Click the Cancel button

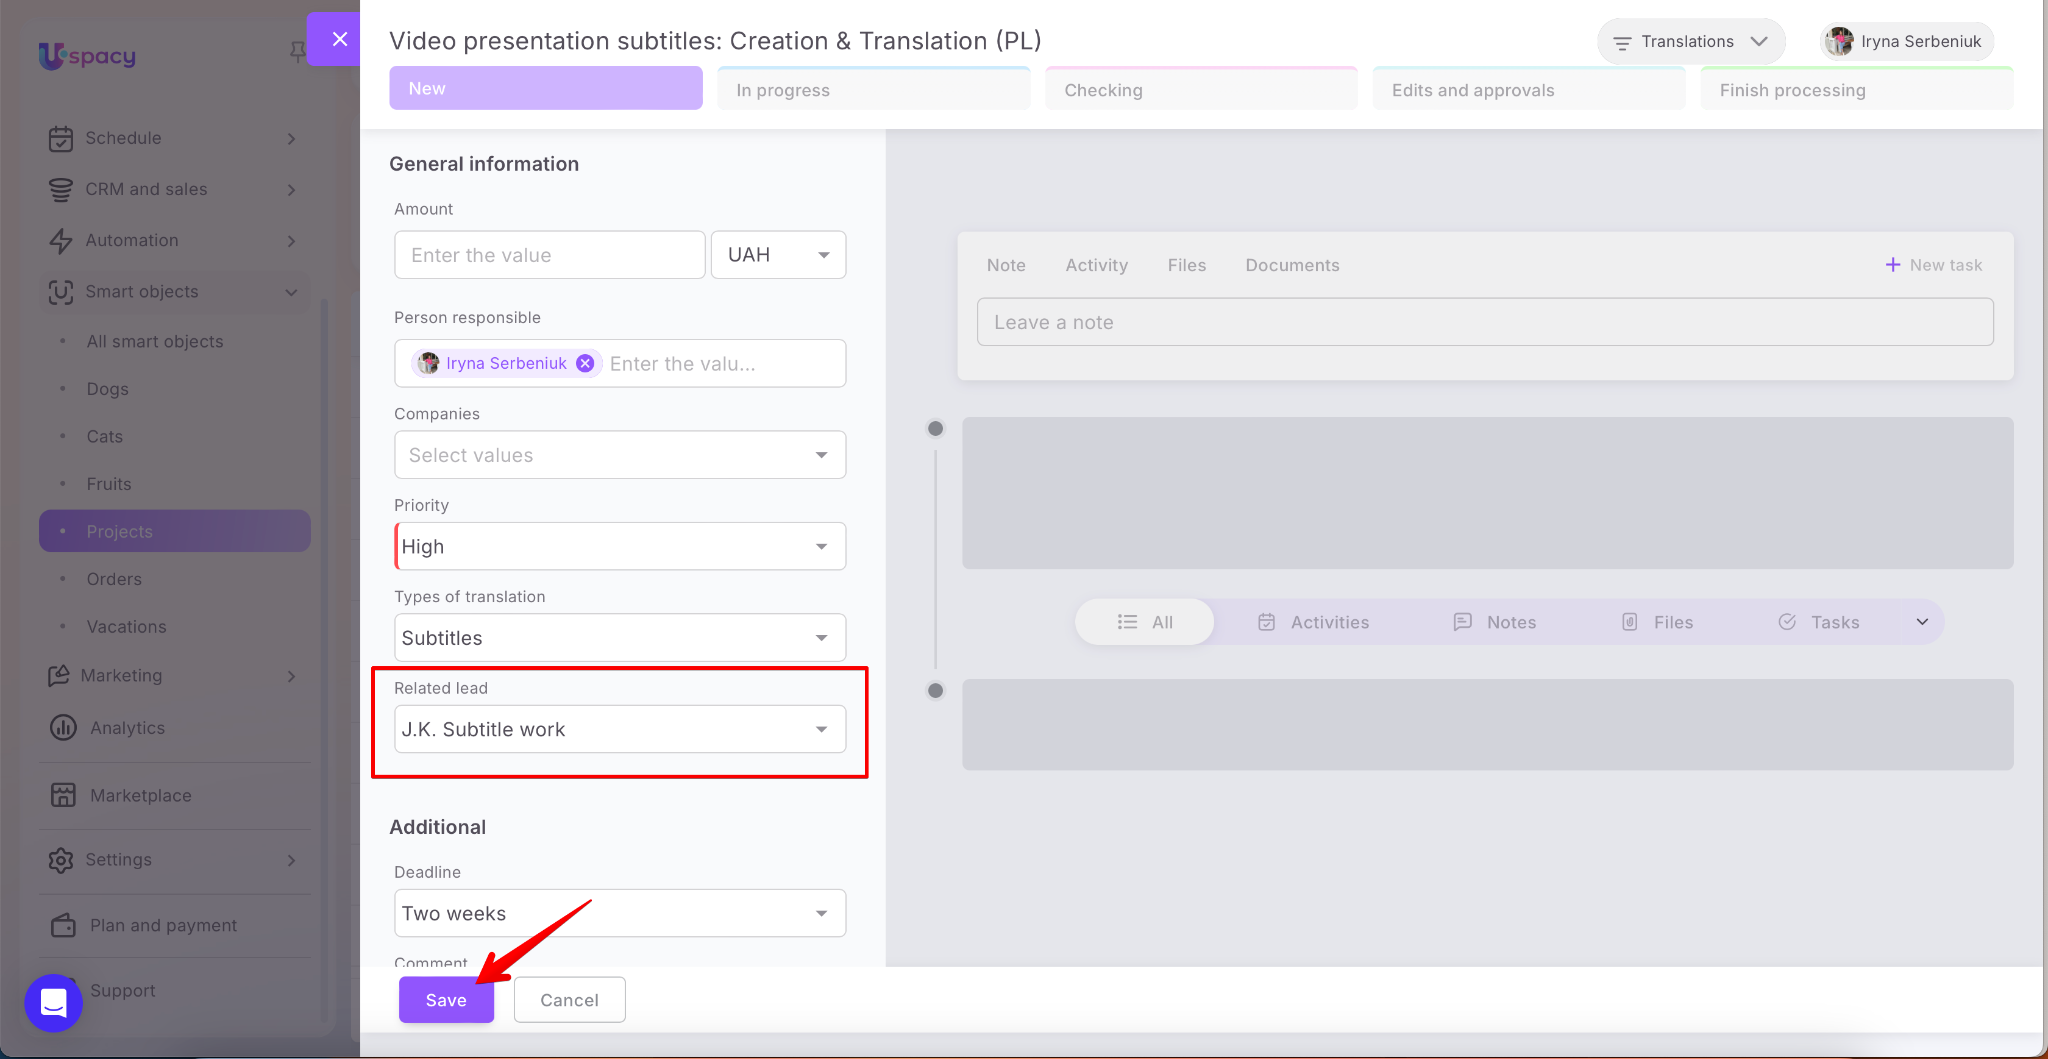tap(569, 1000)
